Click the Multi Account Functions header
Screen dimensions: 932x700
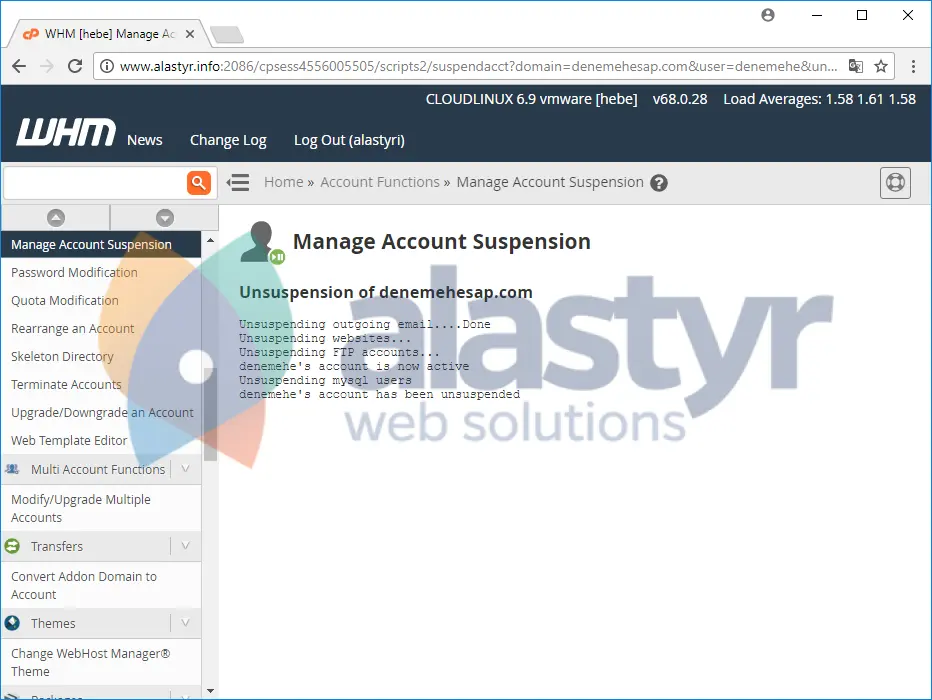point(97,469)
